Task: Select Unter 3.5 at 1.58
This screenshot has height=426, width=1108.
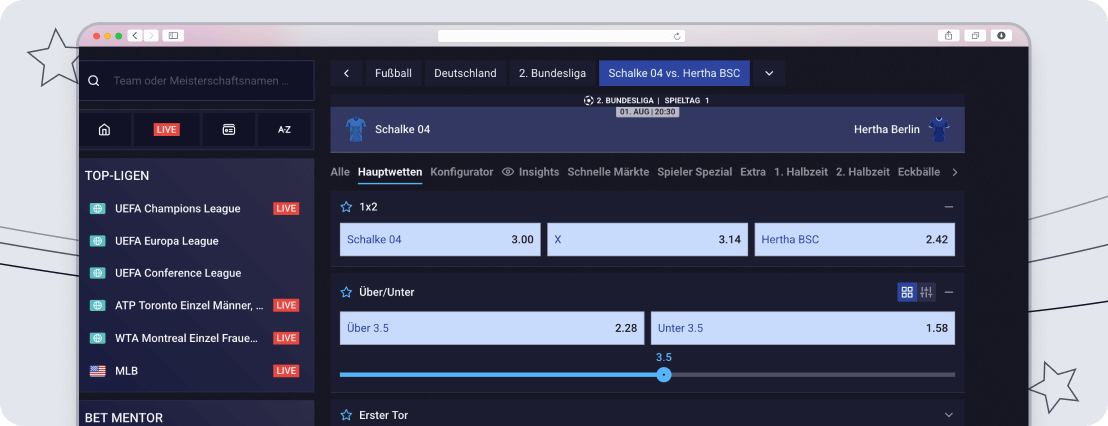Action: (803, 328)
